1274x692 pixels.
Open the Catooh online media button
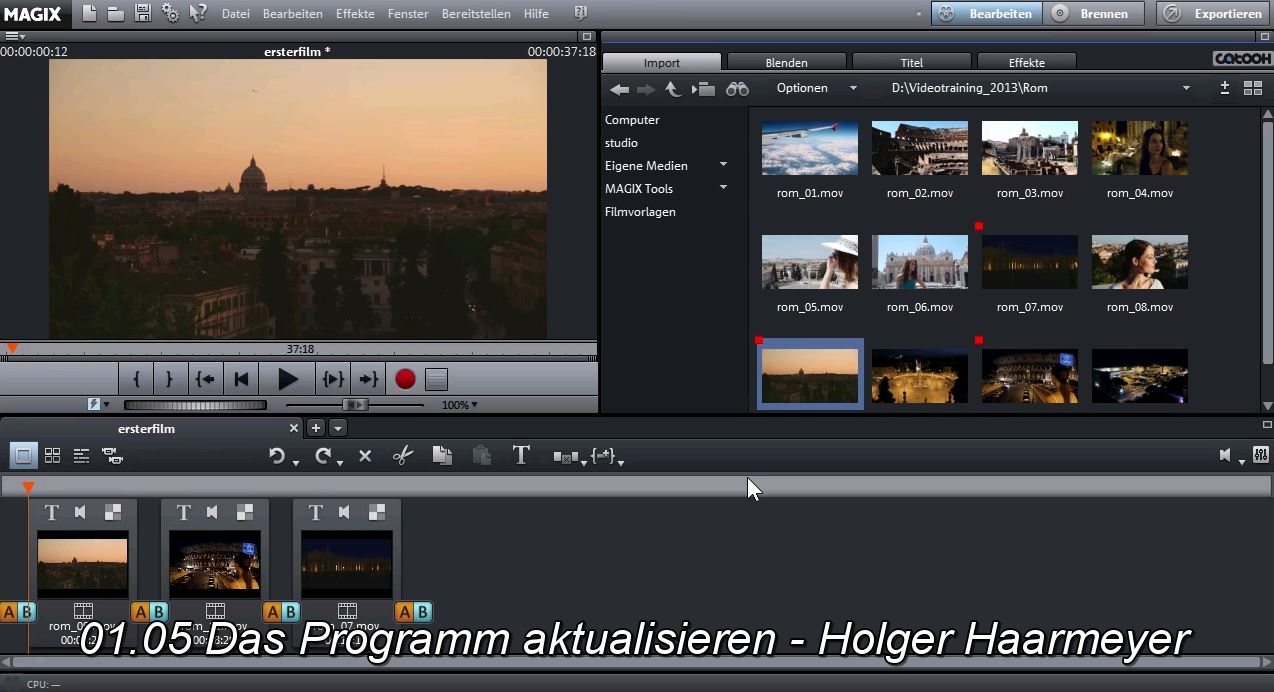click(x=1242, y=59)
